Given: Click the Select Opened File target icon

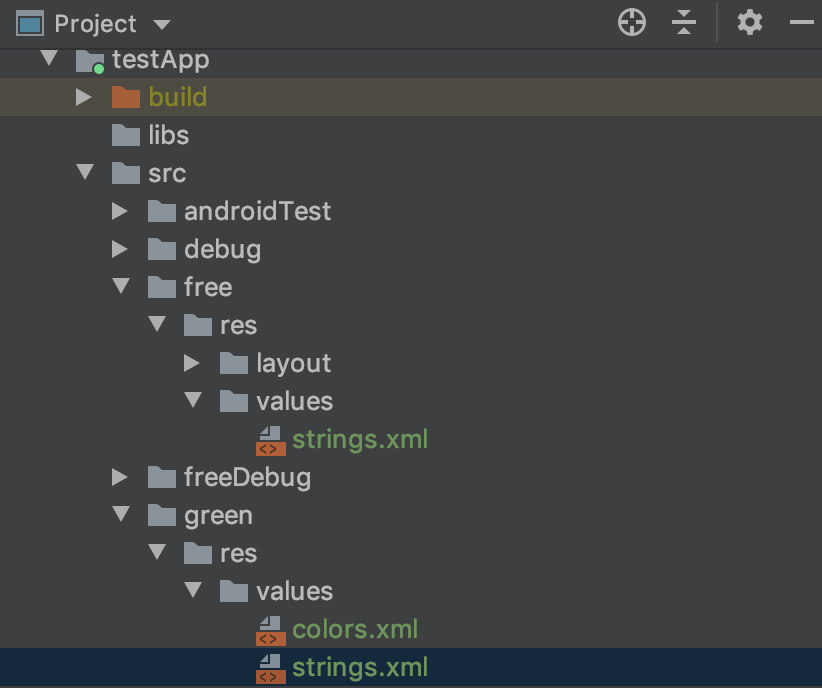Looking at the screenshot, I should click(632, 23).
